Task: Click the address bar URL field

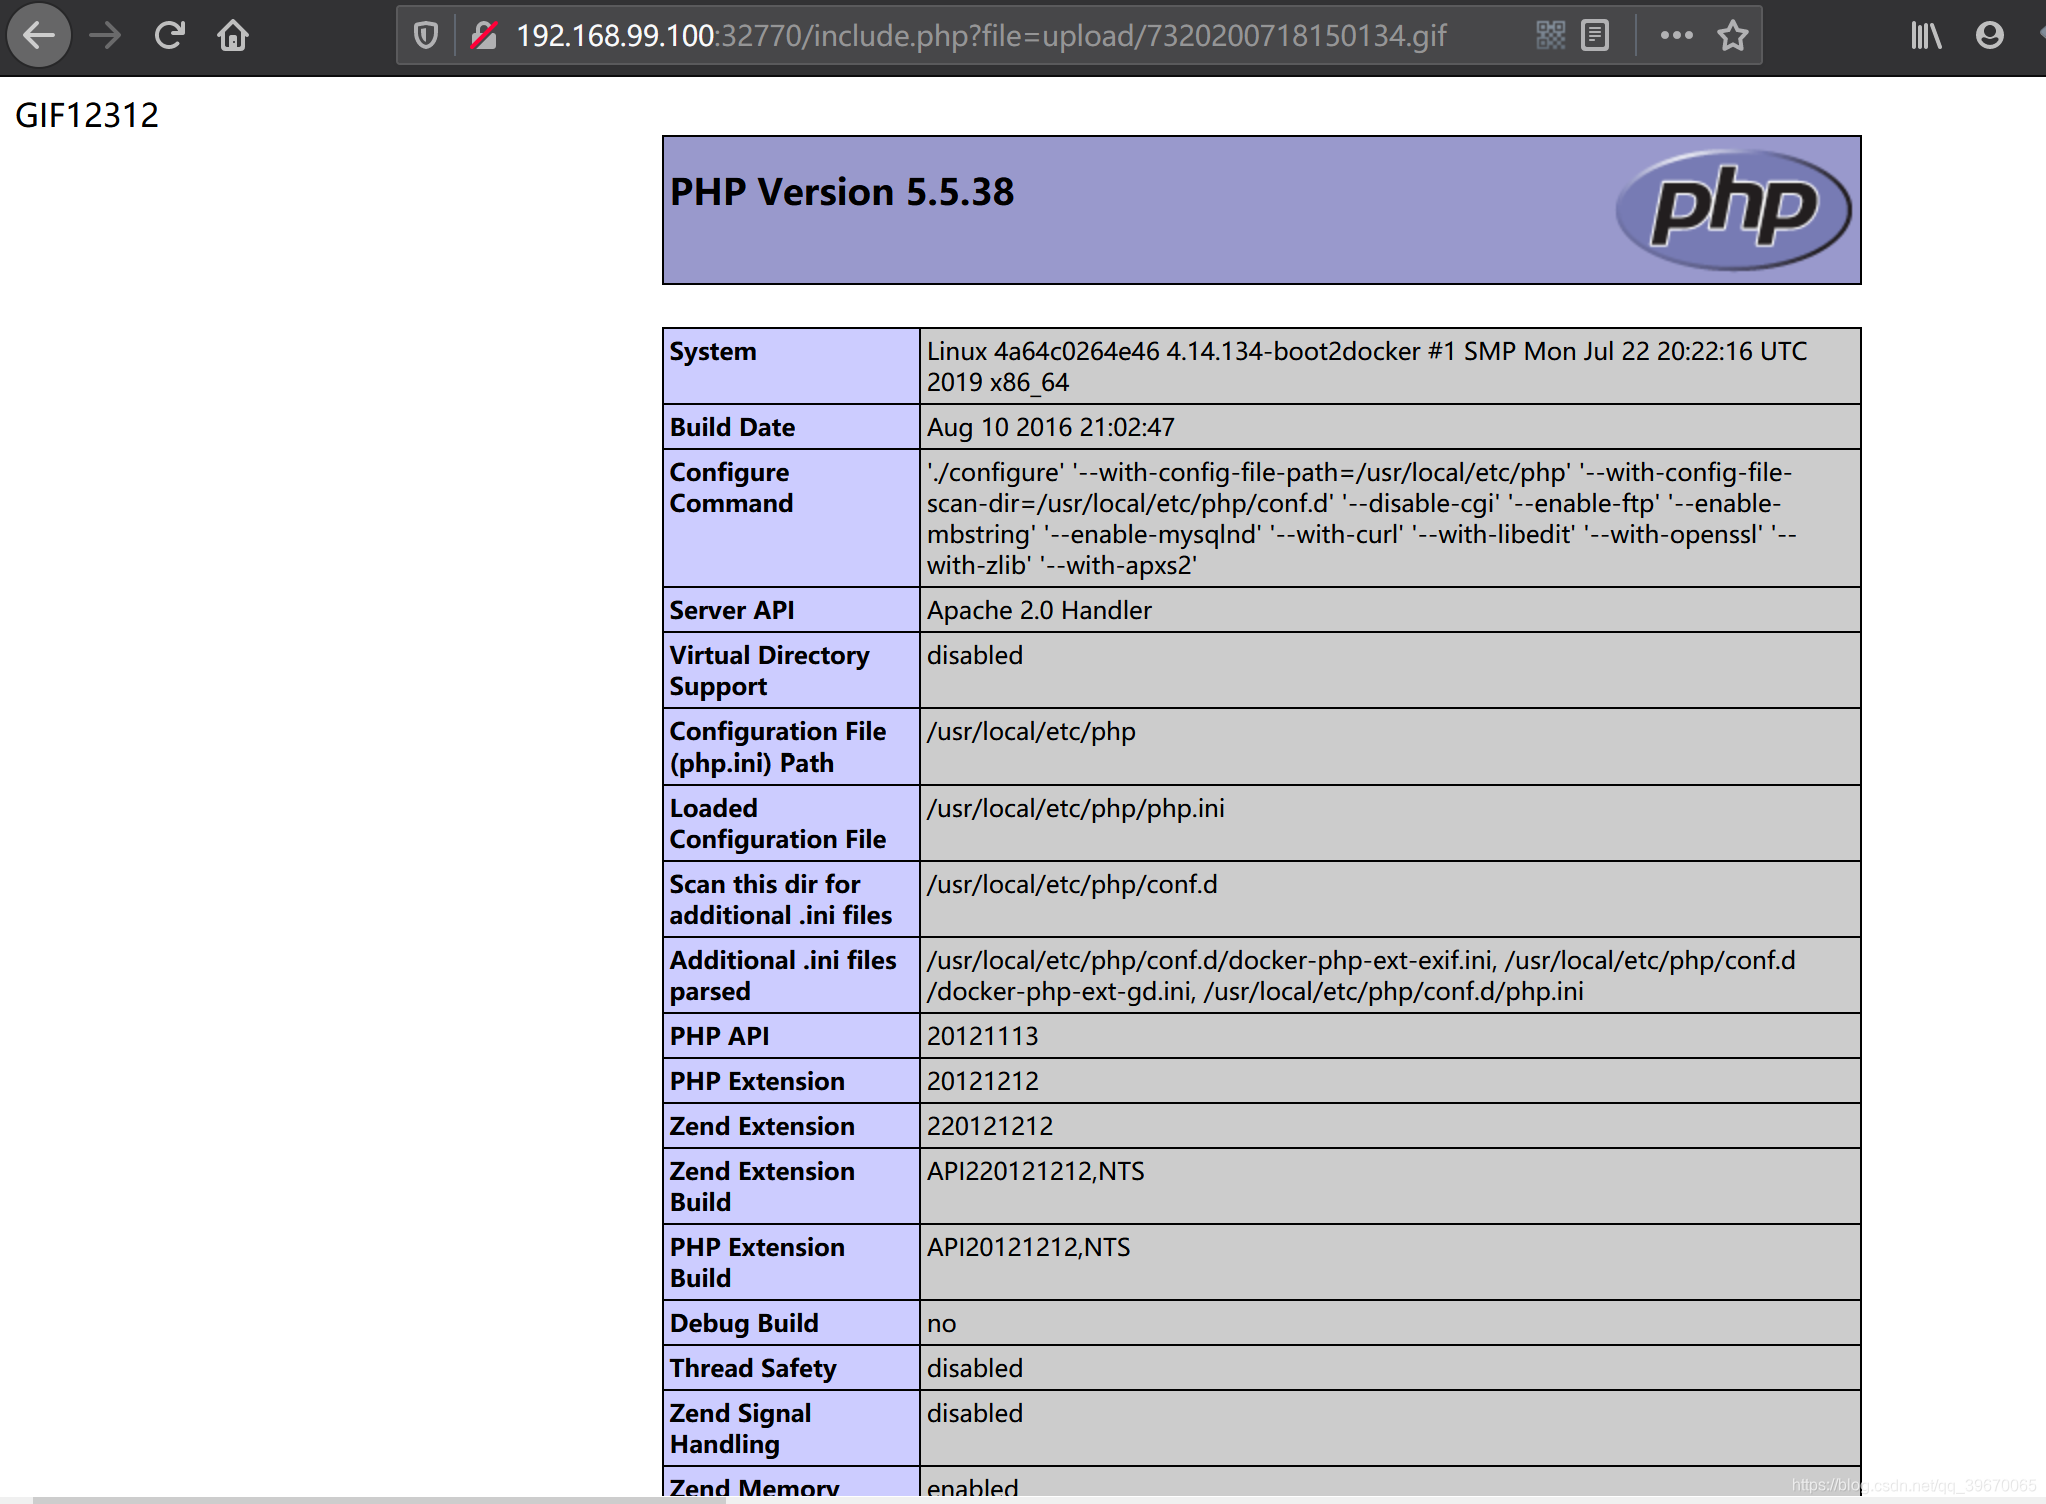Action: click(980, 36)
